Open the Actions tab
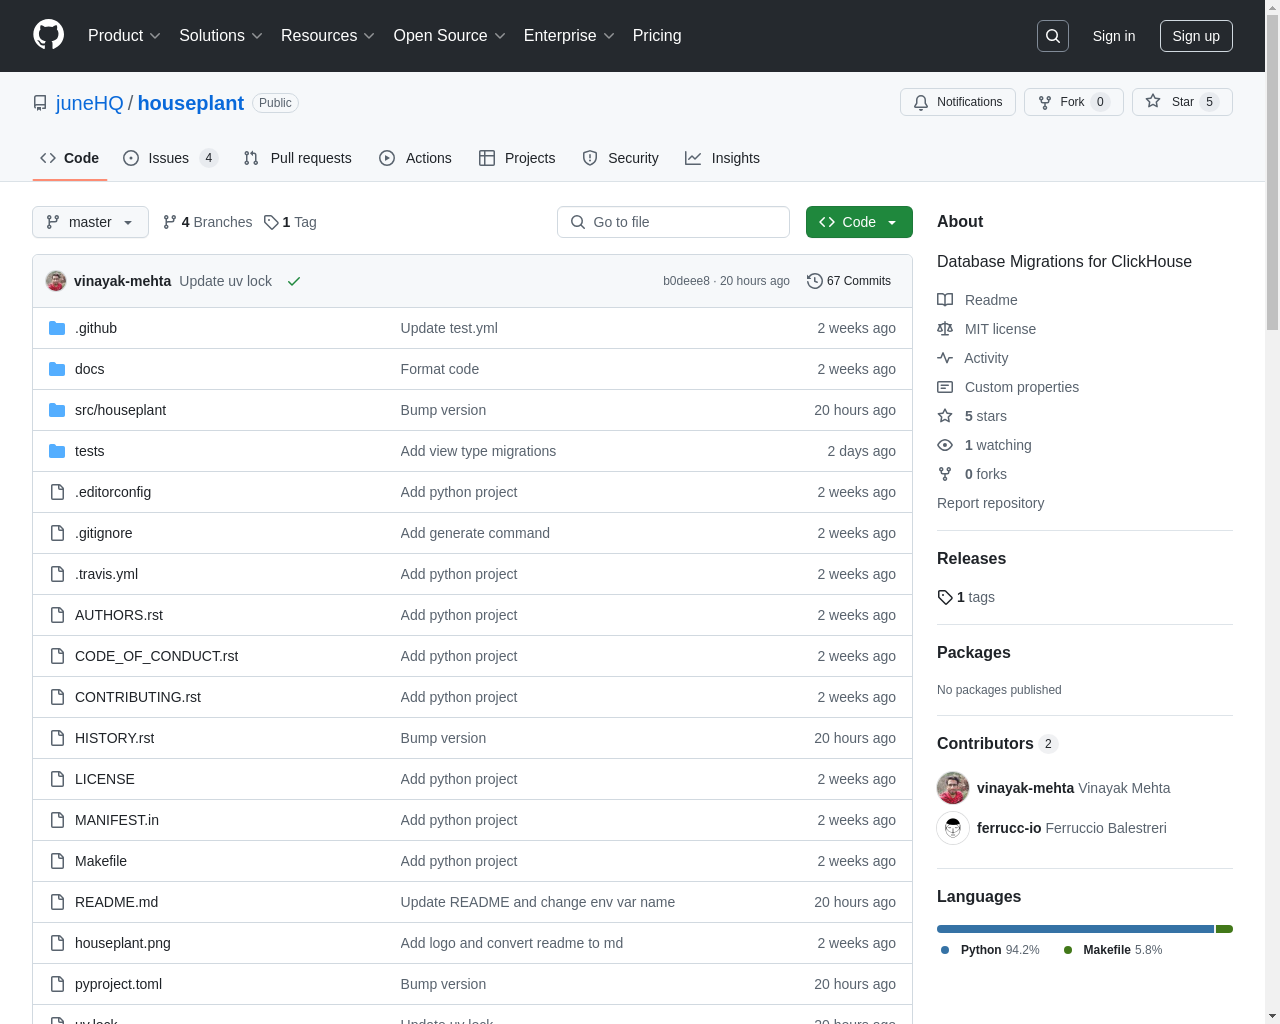Viewport: 1280px width, 1024px height. (x=415, y=158)
